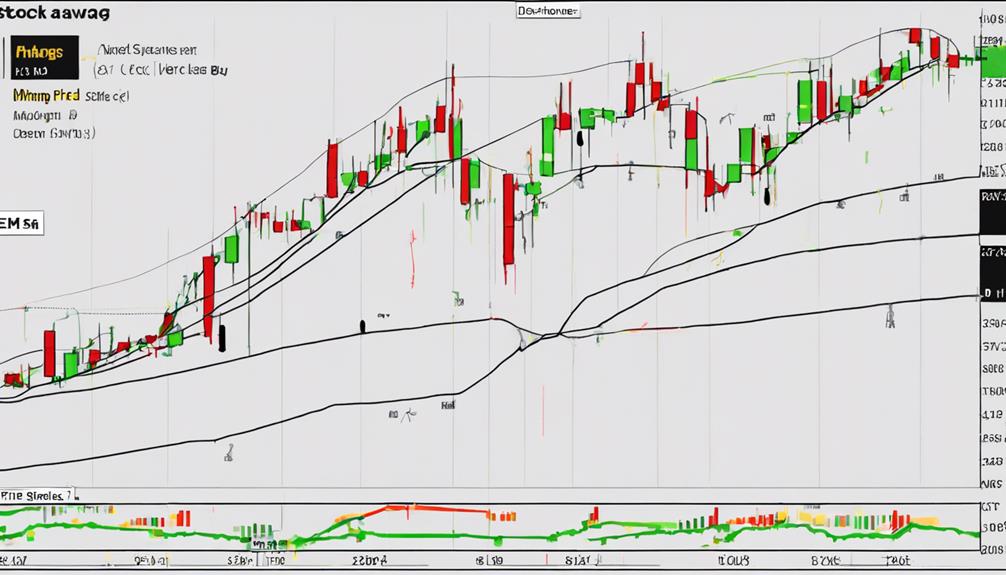
Task: Select the "Sireles" indicator panel label
Action: pos(37,495)
